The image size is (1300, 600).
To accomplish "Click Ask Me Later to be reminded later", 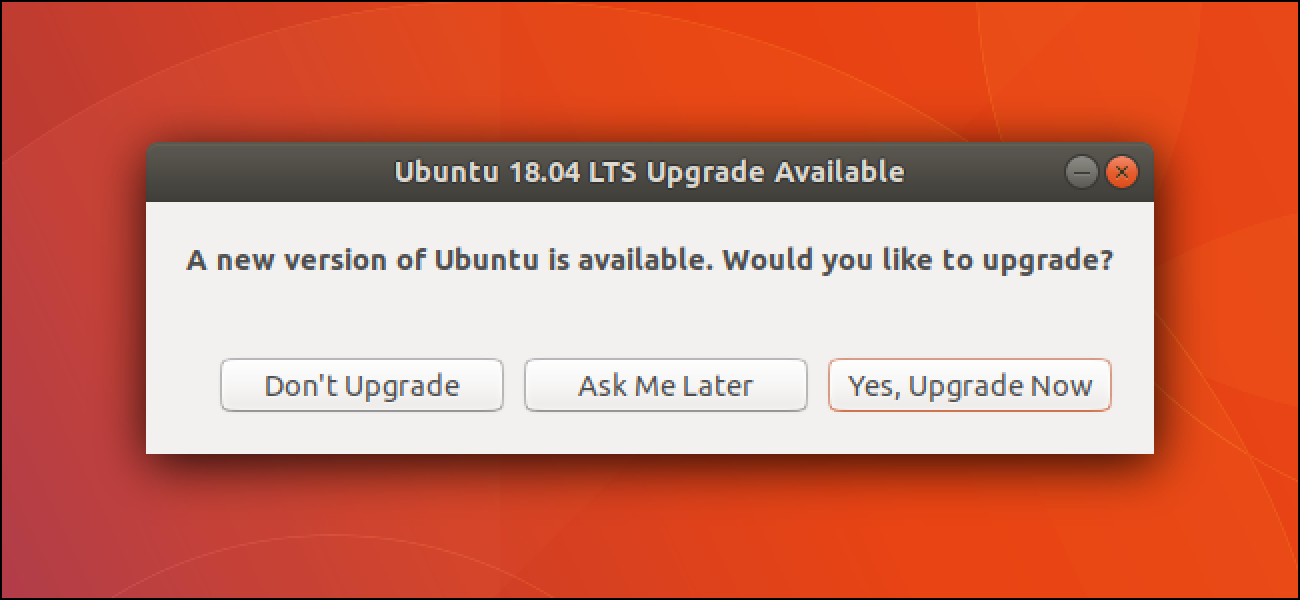I will [x=666, y=385].
